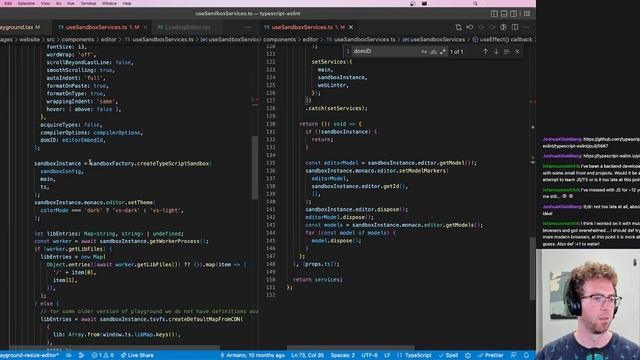Open the Selection menu
The height and width of the screenshot is (360, 640).
(x=26, y=3)
